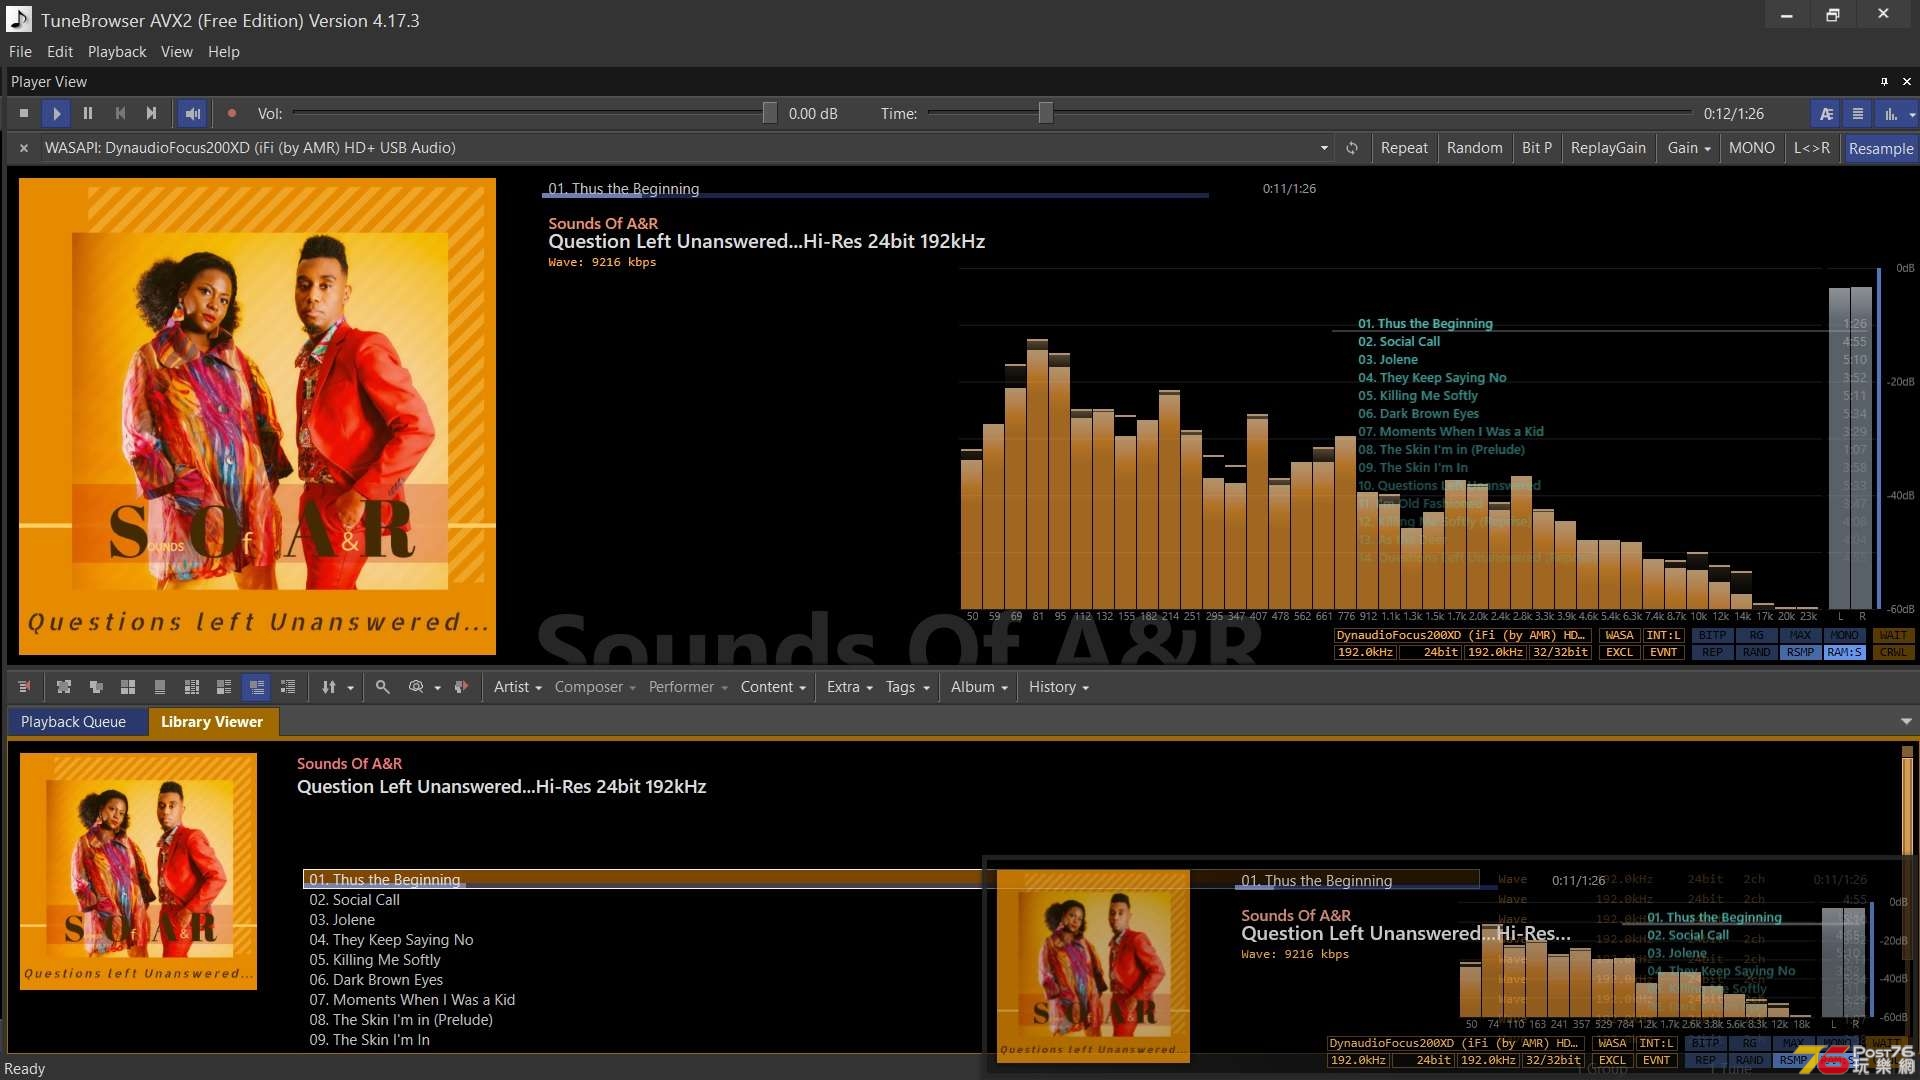Toggle the text info display icon
The image size is (1920, 1080).
click(x=1826, y=114)
